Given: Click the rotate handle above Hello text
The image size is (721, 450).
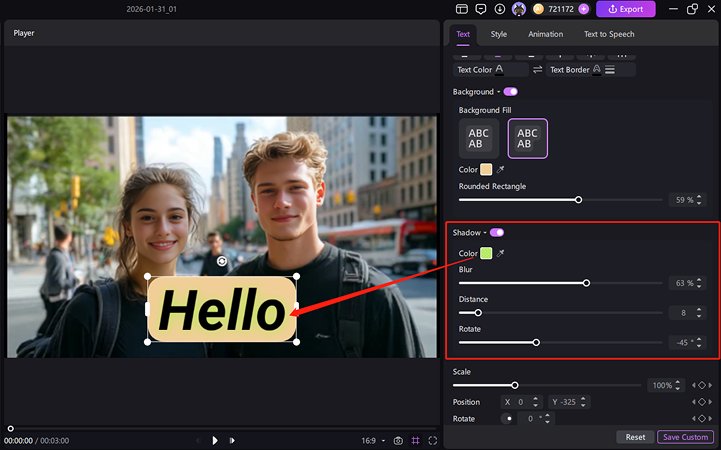Looking at the screenshot, I should (x=222, y=261).
